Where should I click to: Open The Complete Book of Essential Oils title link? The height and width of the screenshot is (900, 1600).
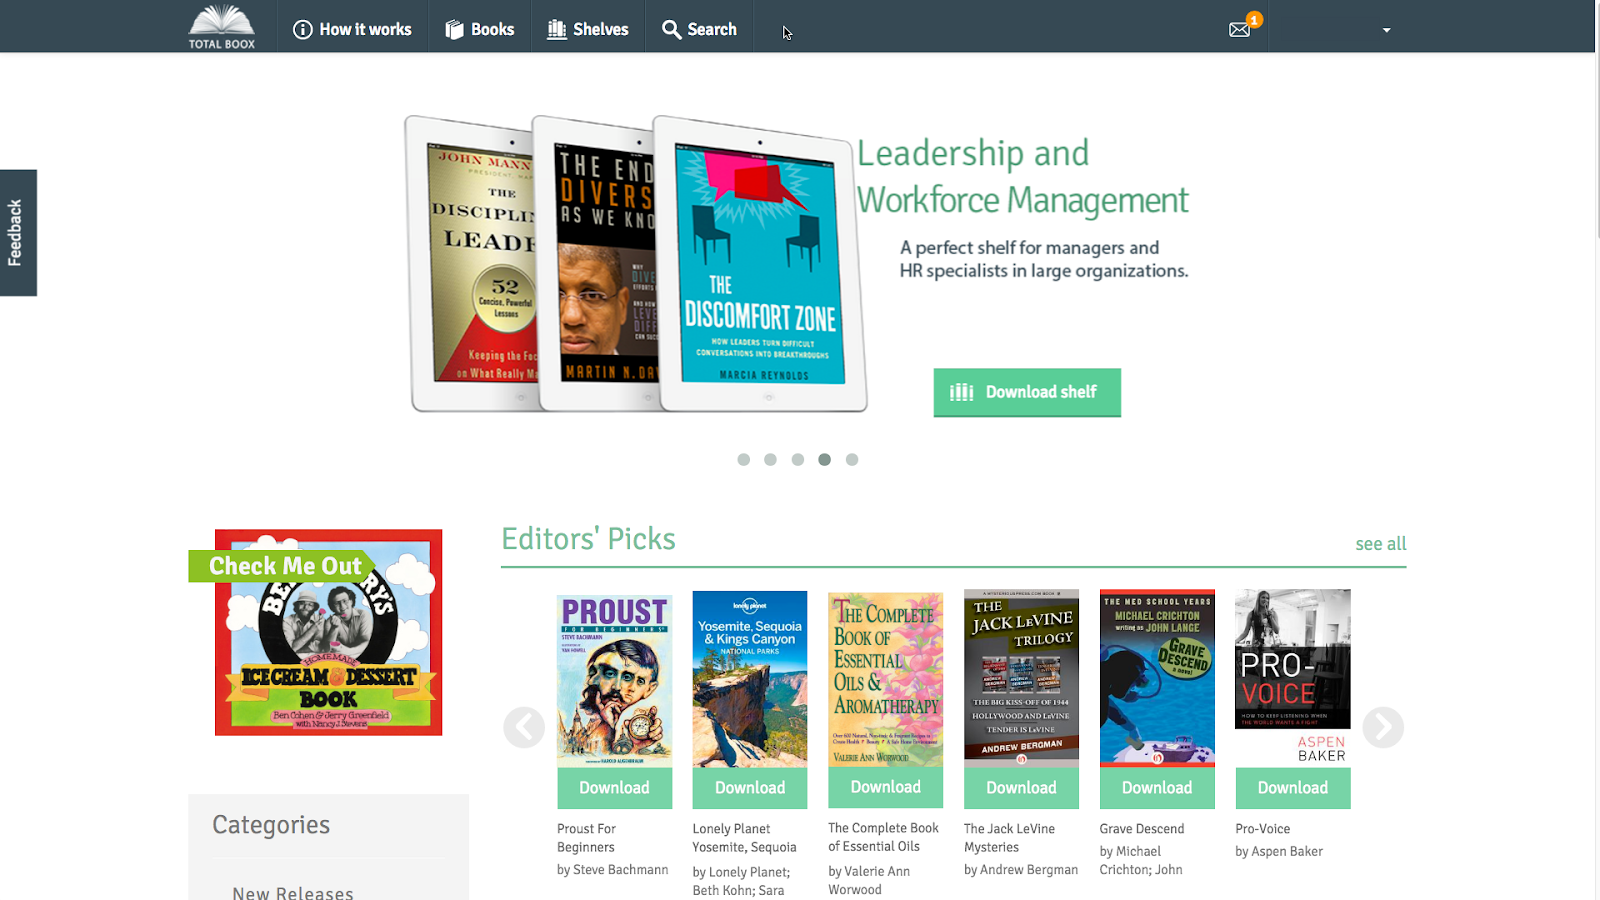(x=884, y=837)
